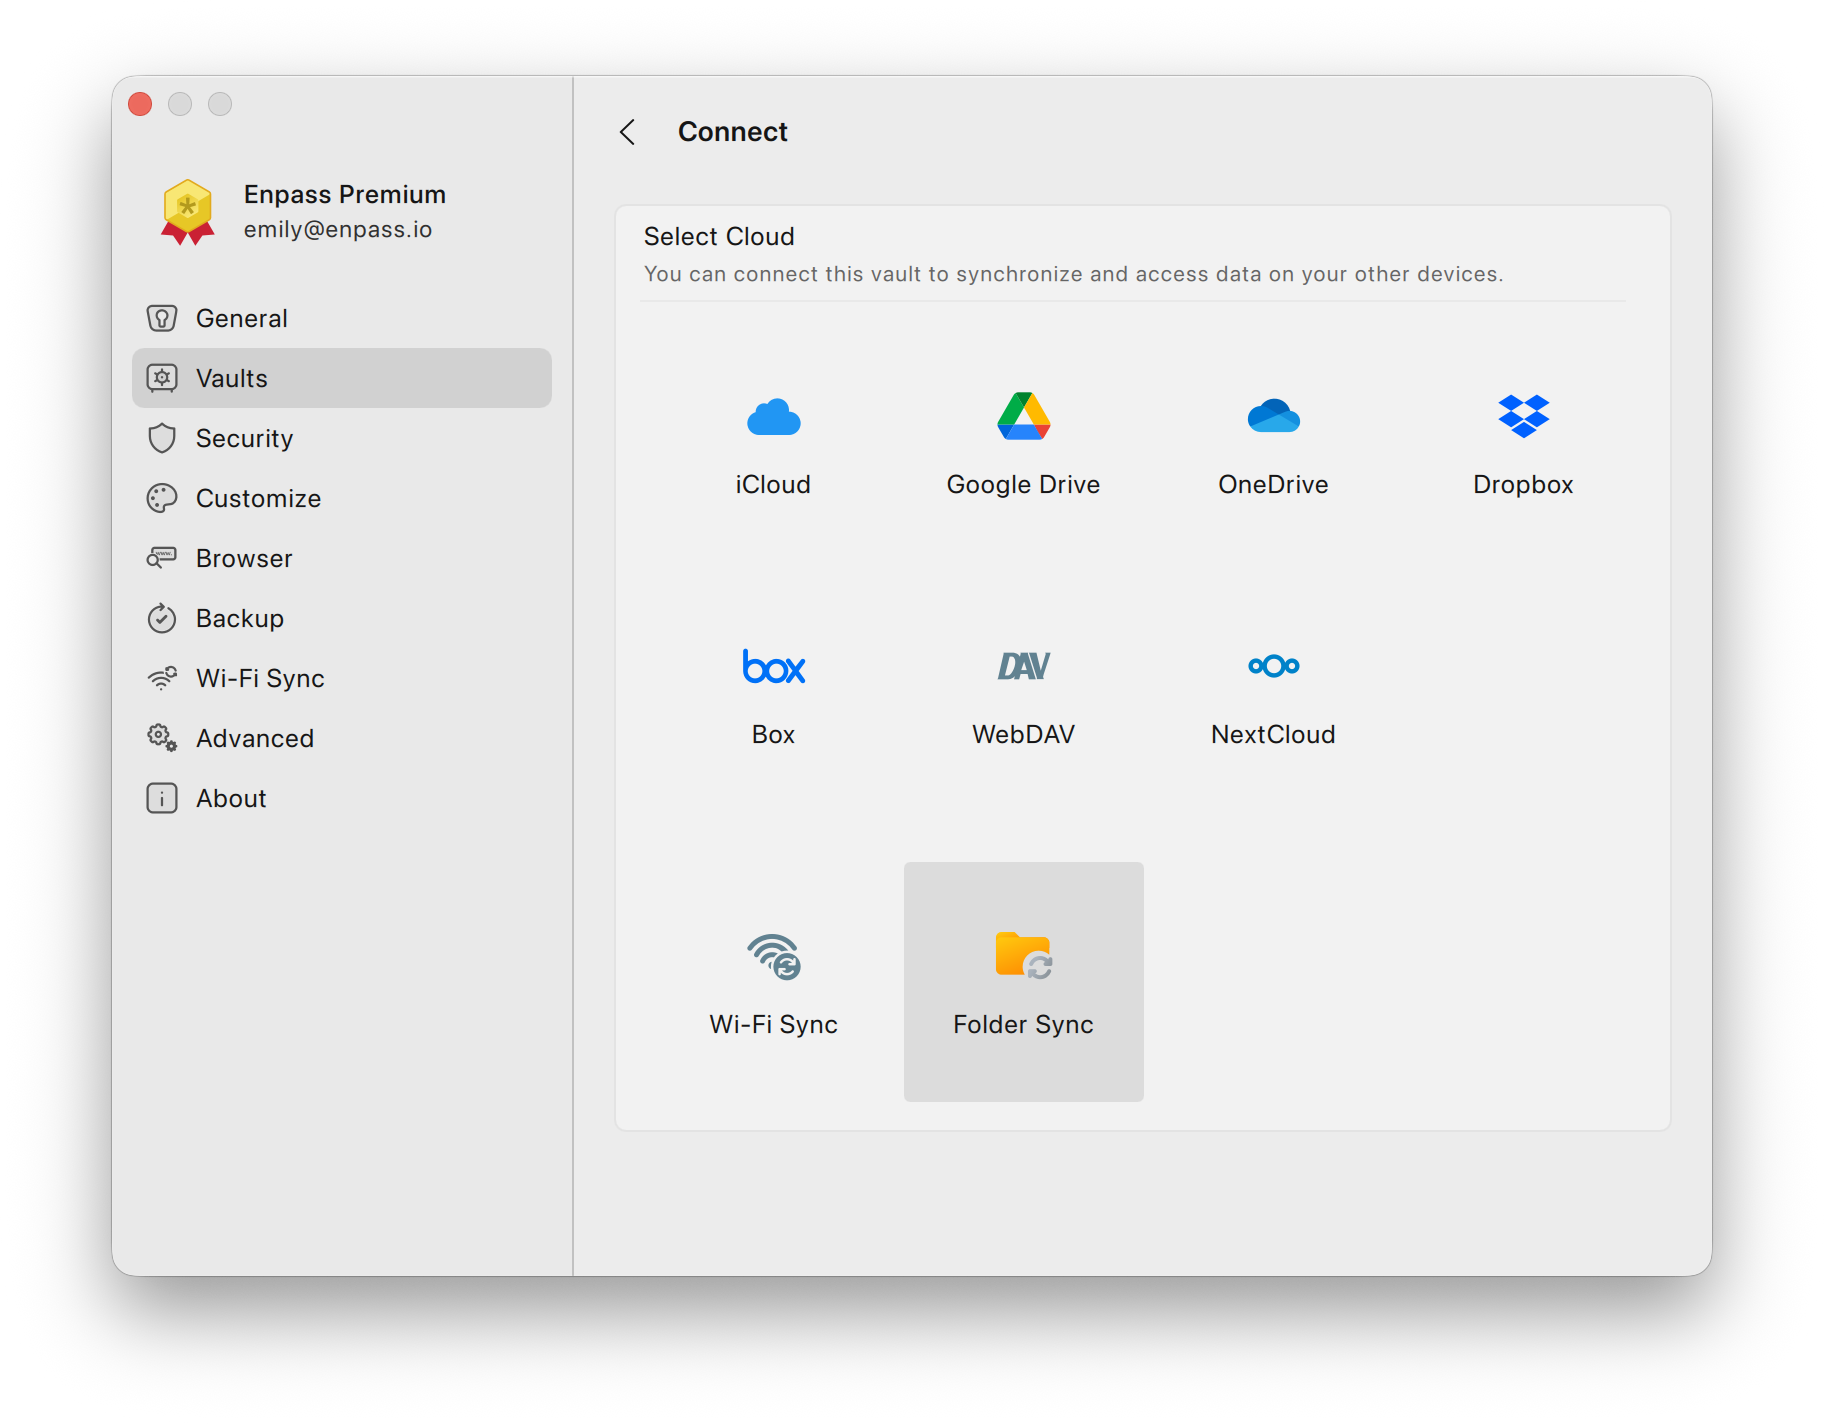
Task: Select the Vaults sidebar section
Action: pyautogui.click(x=342, y=378)
